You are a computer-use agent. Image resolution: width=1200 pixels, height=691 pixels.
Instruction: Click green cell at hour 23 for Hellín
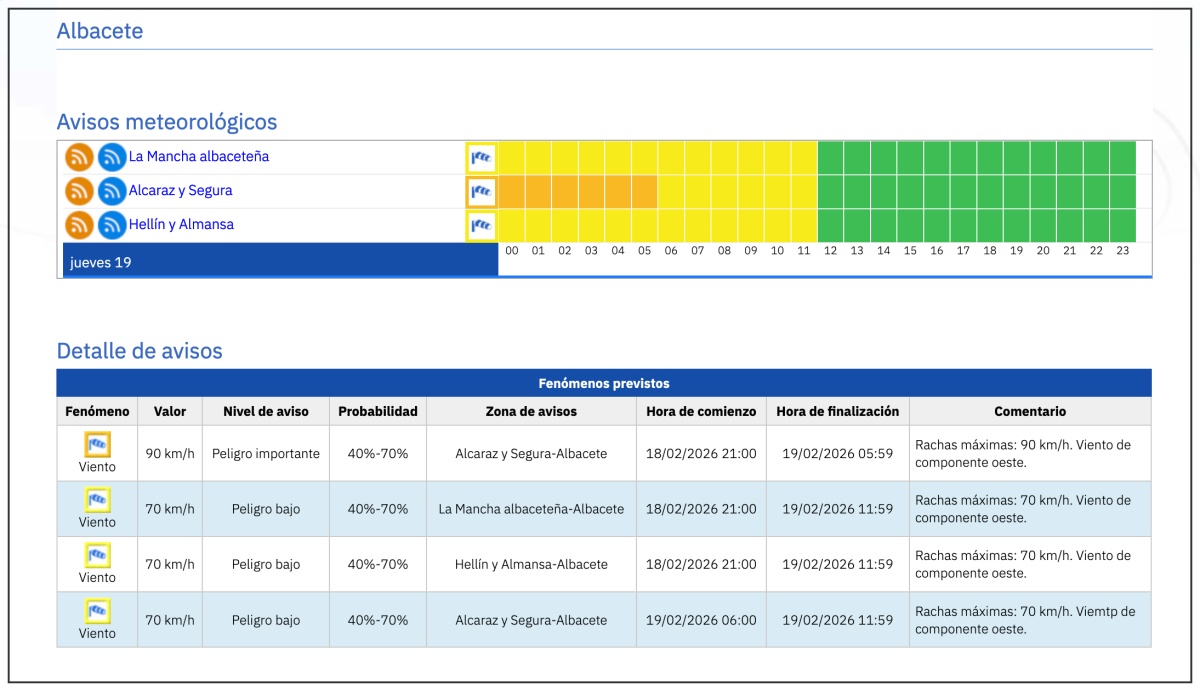point(1122,225)
